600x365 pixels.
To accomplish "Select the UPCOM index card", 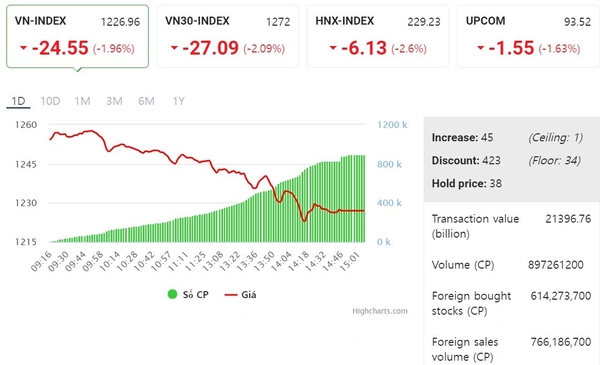I will click(528, 37).
